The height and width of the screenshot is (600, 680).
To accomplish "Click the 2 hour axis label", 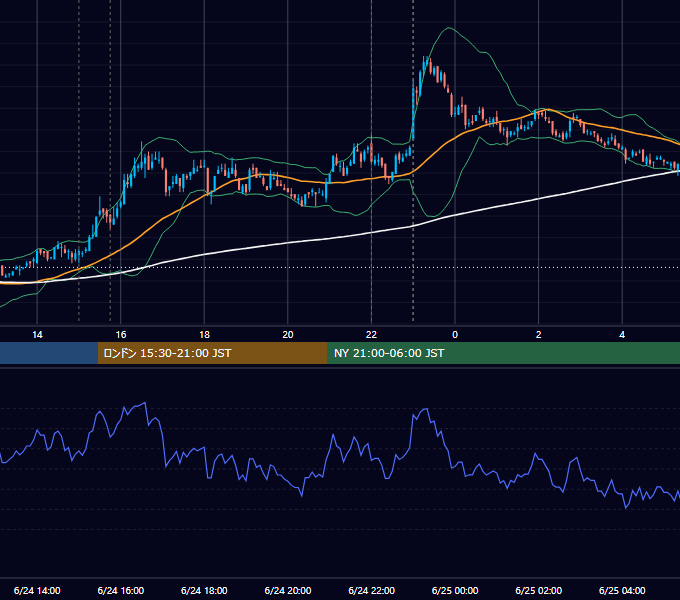I will click(x=539, y=335).
